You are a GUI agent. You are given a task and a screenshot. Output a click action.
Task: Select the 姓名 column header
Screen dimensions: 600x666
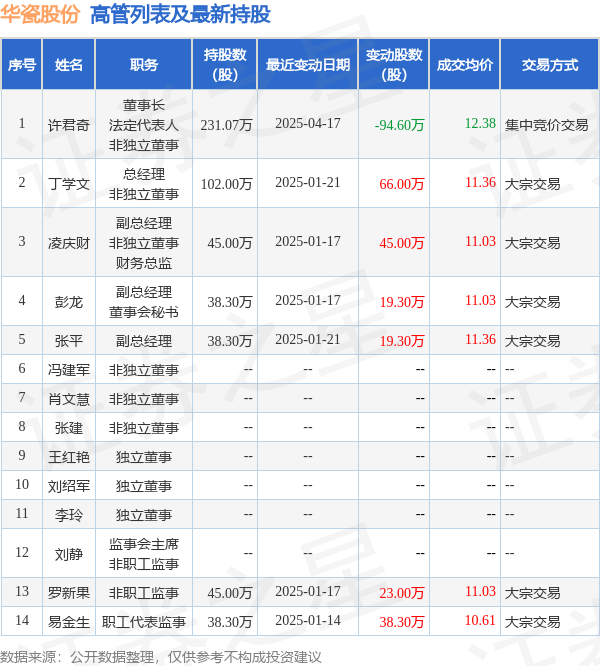[69, 65]
